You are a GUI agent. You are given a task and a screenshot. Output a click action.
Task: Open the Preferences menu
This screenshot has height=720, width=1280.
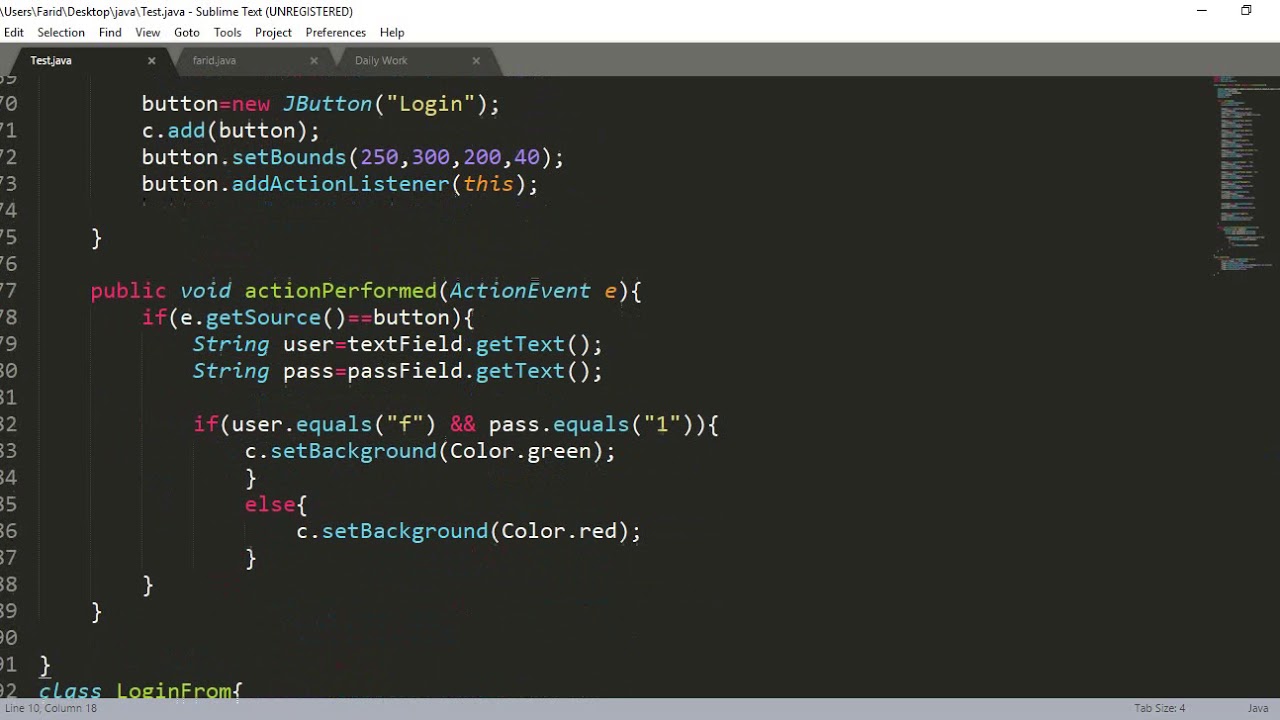point(336,32)
